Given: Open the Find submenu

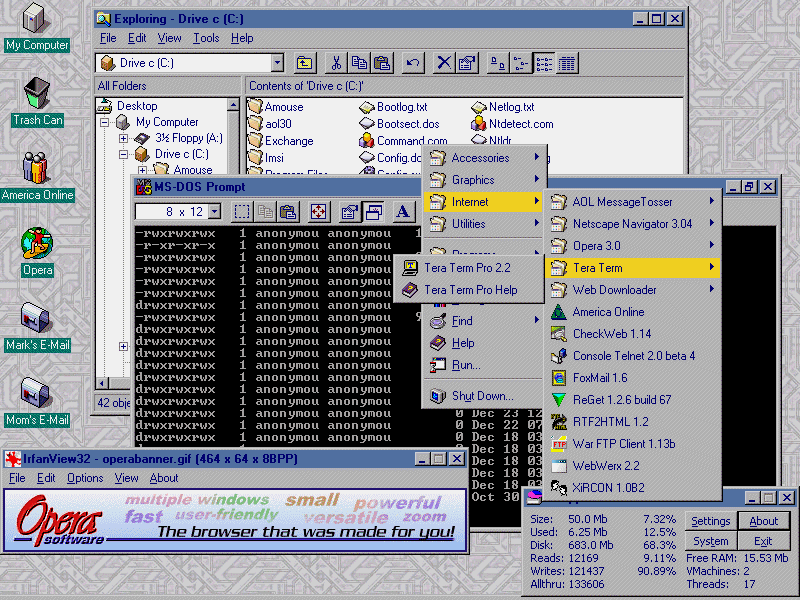Looking at the screenshot, I should [484, 321].
